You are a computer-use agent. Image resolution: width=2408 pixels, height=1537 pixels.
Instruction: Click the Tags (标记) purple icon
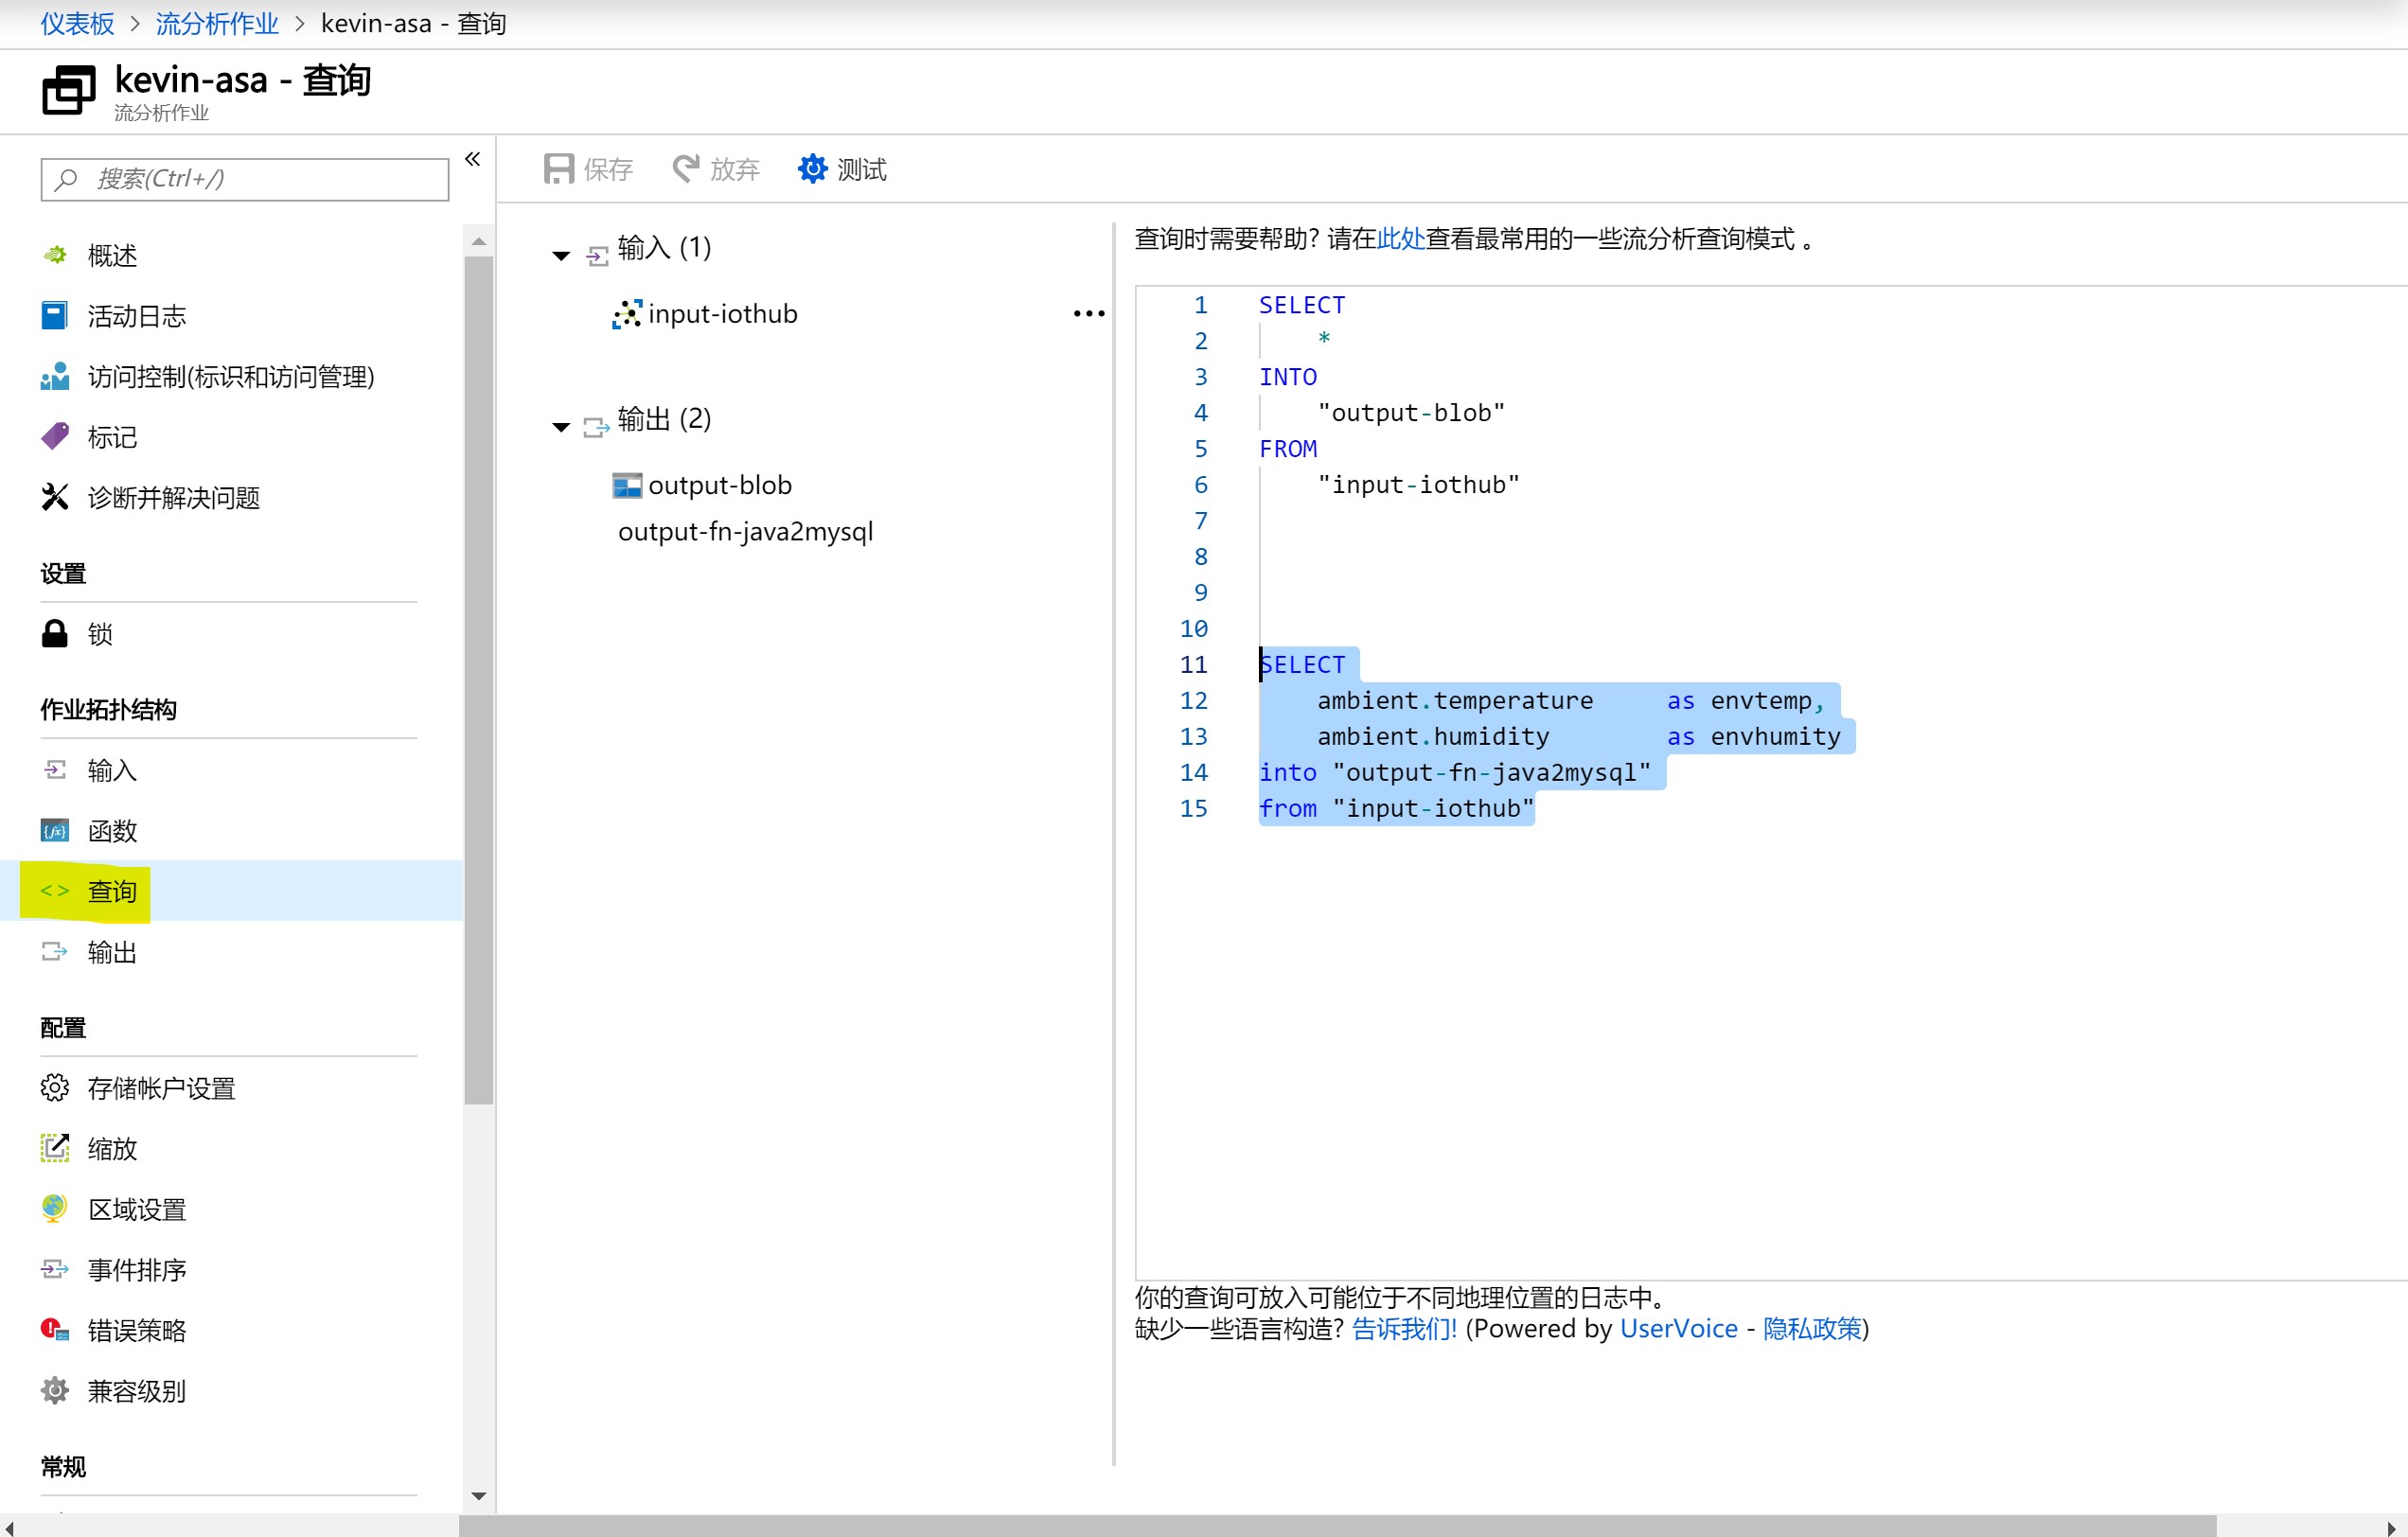[x=55, y=436]
